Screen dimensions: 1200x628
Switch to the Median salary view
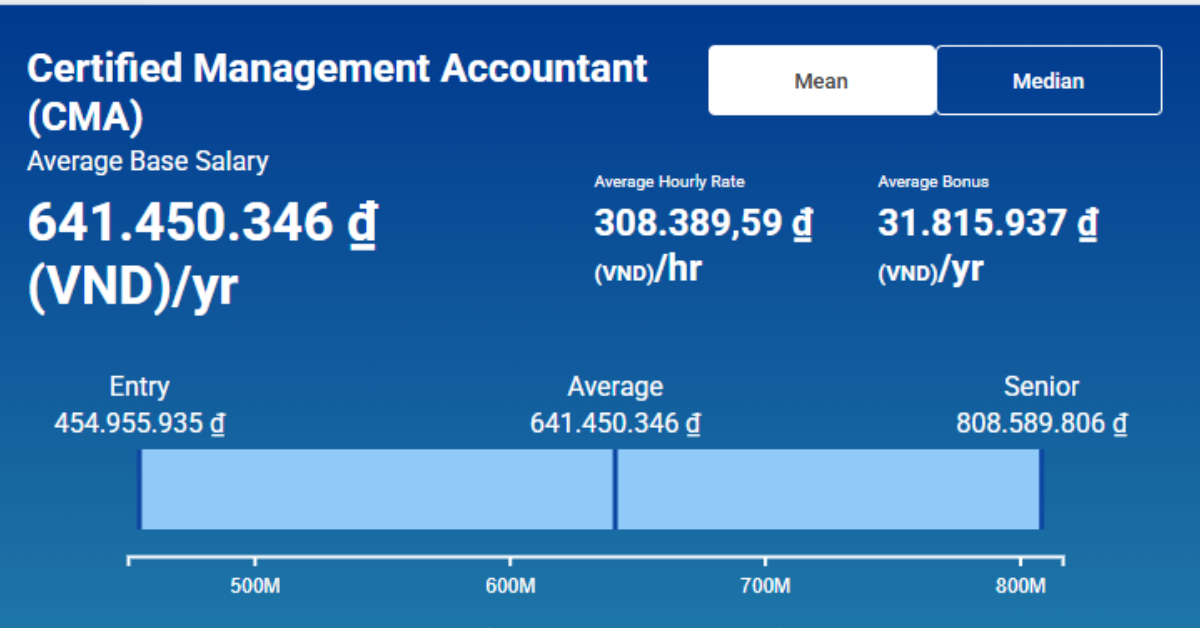(x=1048, y=81)
